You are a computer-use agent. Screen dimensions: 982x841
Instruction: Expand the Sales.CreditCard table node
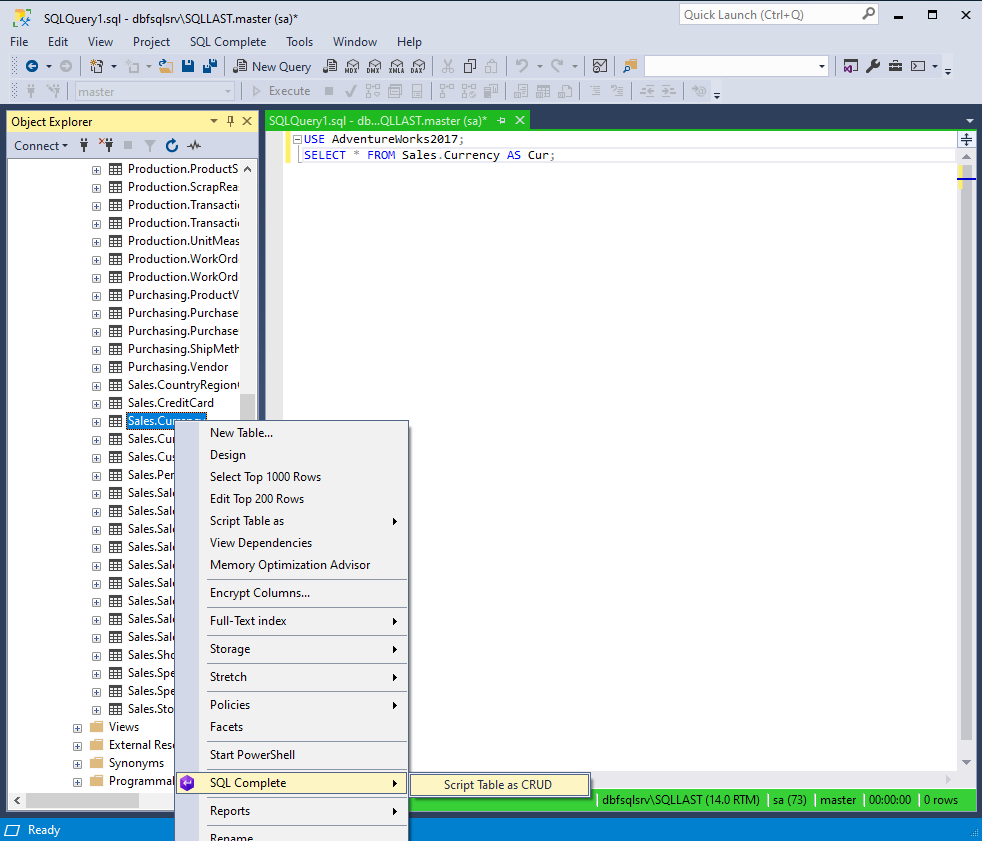96,403
